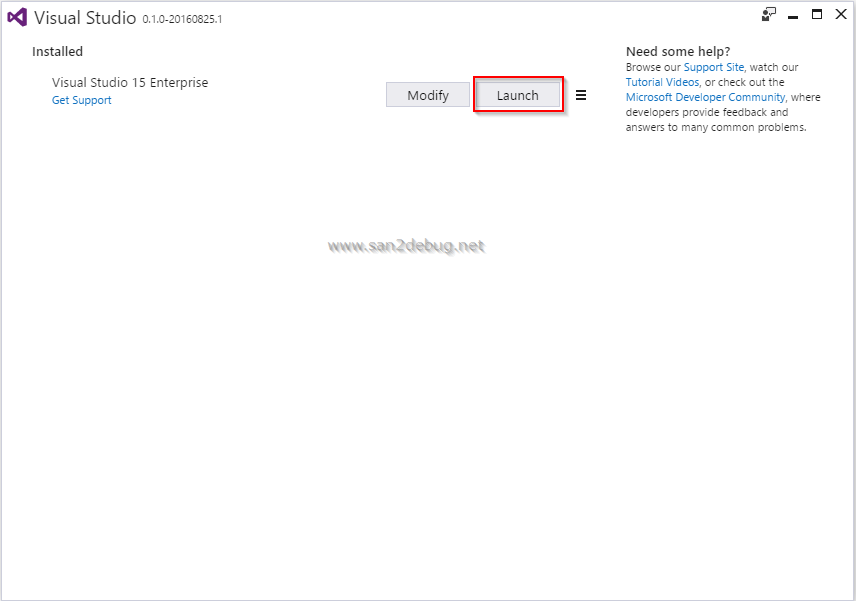
Task: Click the Launch button
Action: click(x=518, y=95)
